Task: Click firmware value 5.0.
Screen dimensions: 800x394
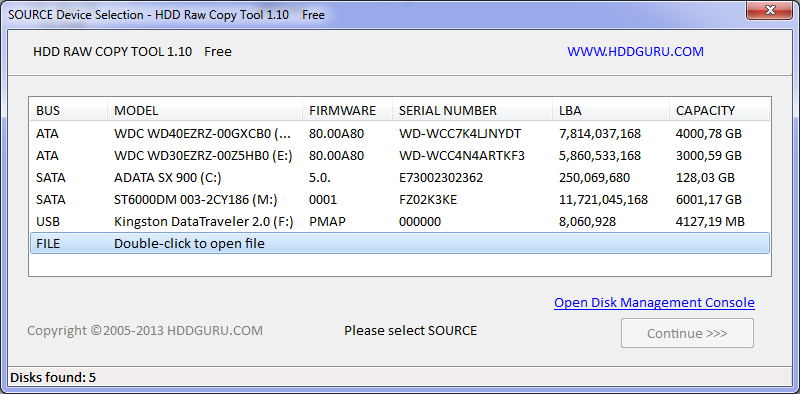Action: [319, 178]
